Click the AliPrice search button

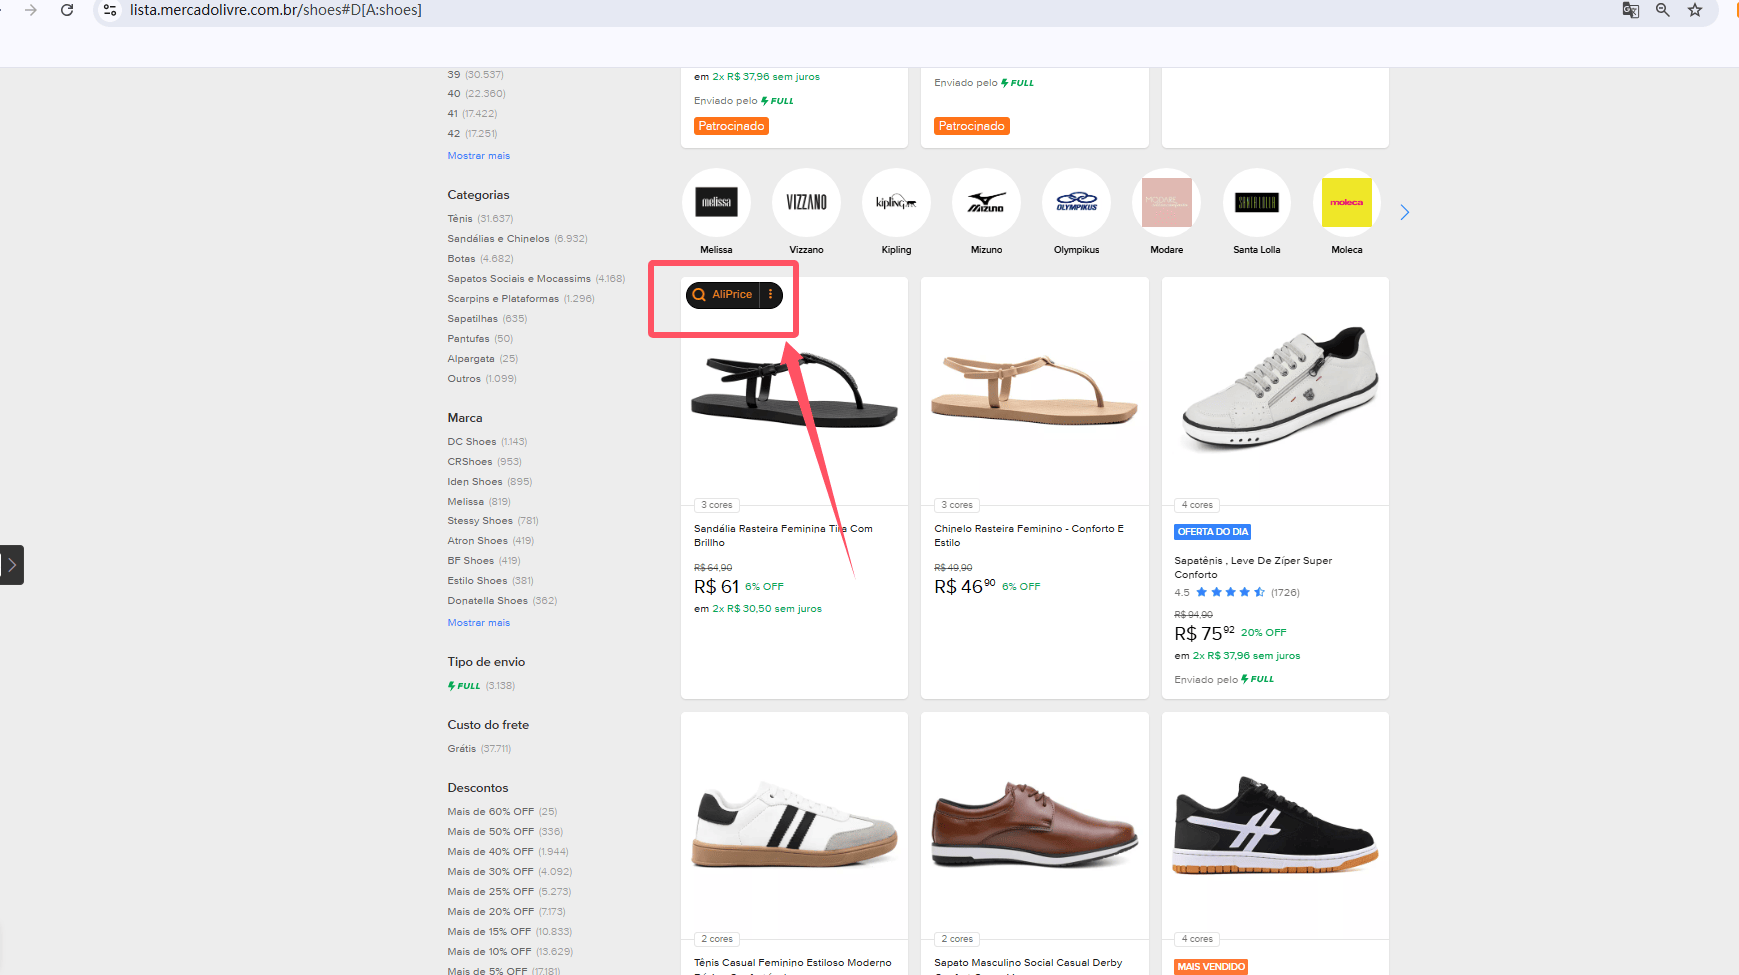pos(723,295)
